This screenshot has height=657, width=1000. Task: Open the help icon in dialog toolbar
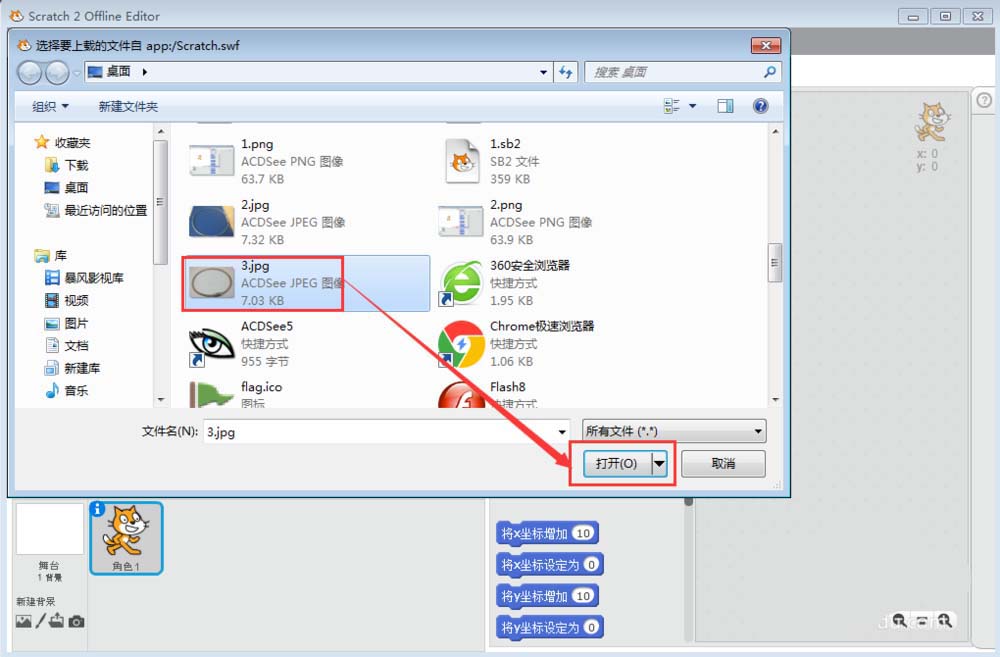click(760, 106)
